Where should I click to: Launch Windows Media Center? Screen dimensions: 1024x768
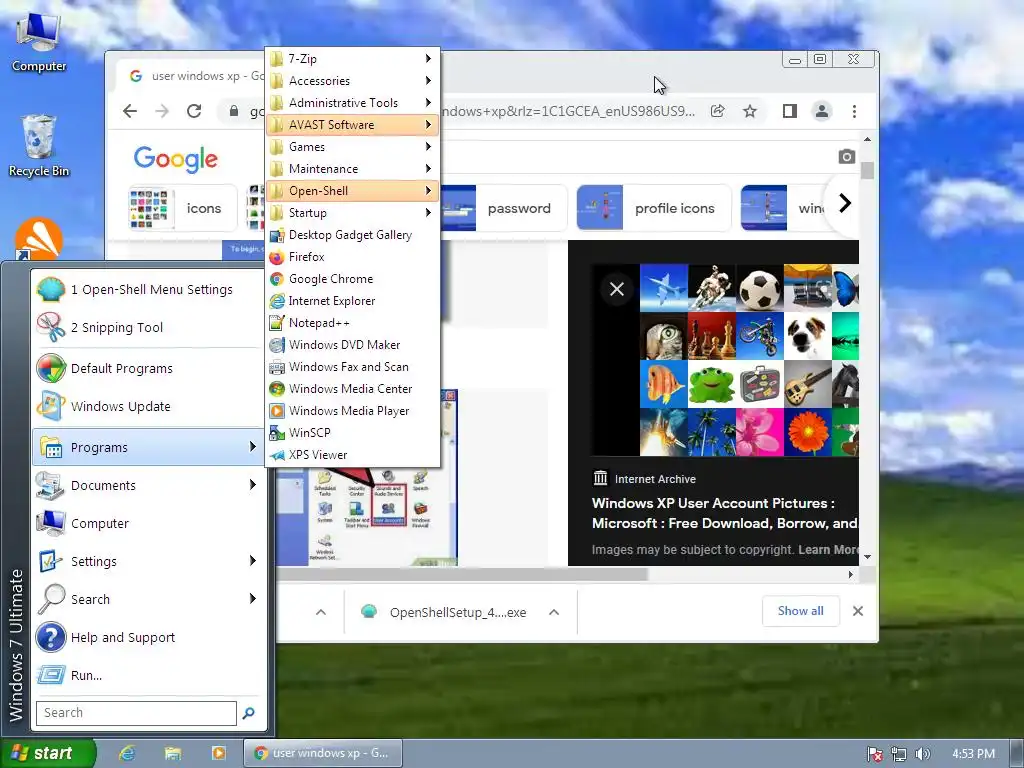353,389
